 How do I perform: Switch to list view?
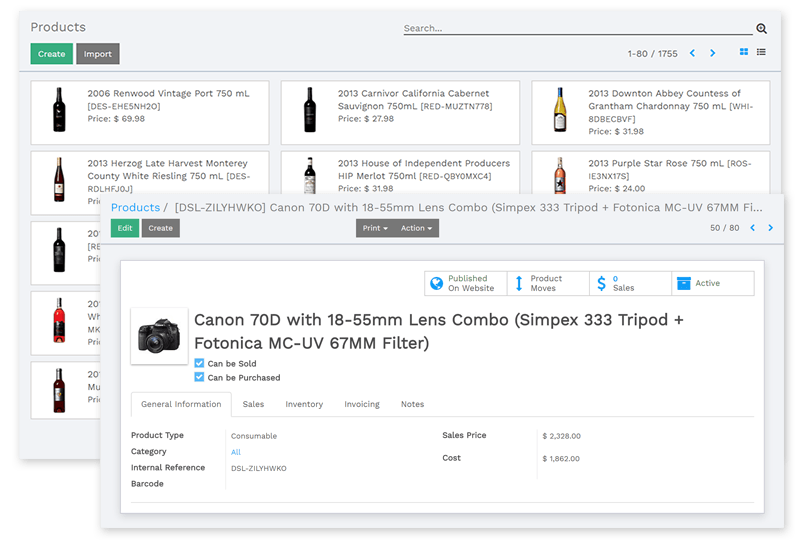point(761,52)
